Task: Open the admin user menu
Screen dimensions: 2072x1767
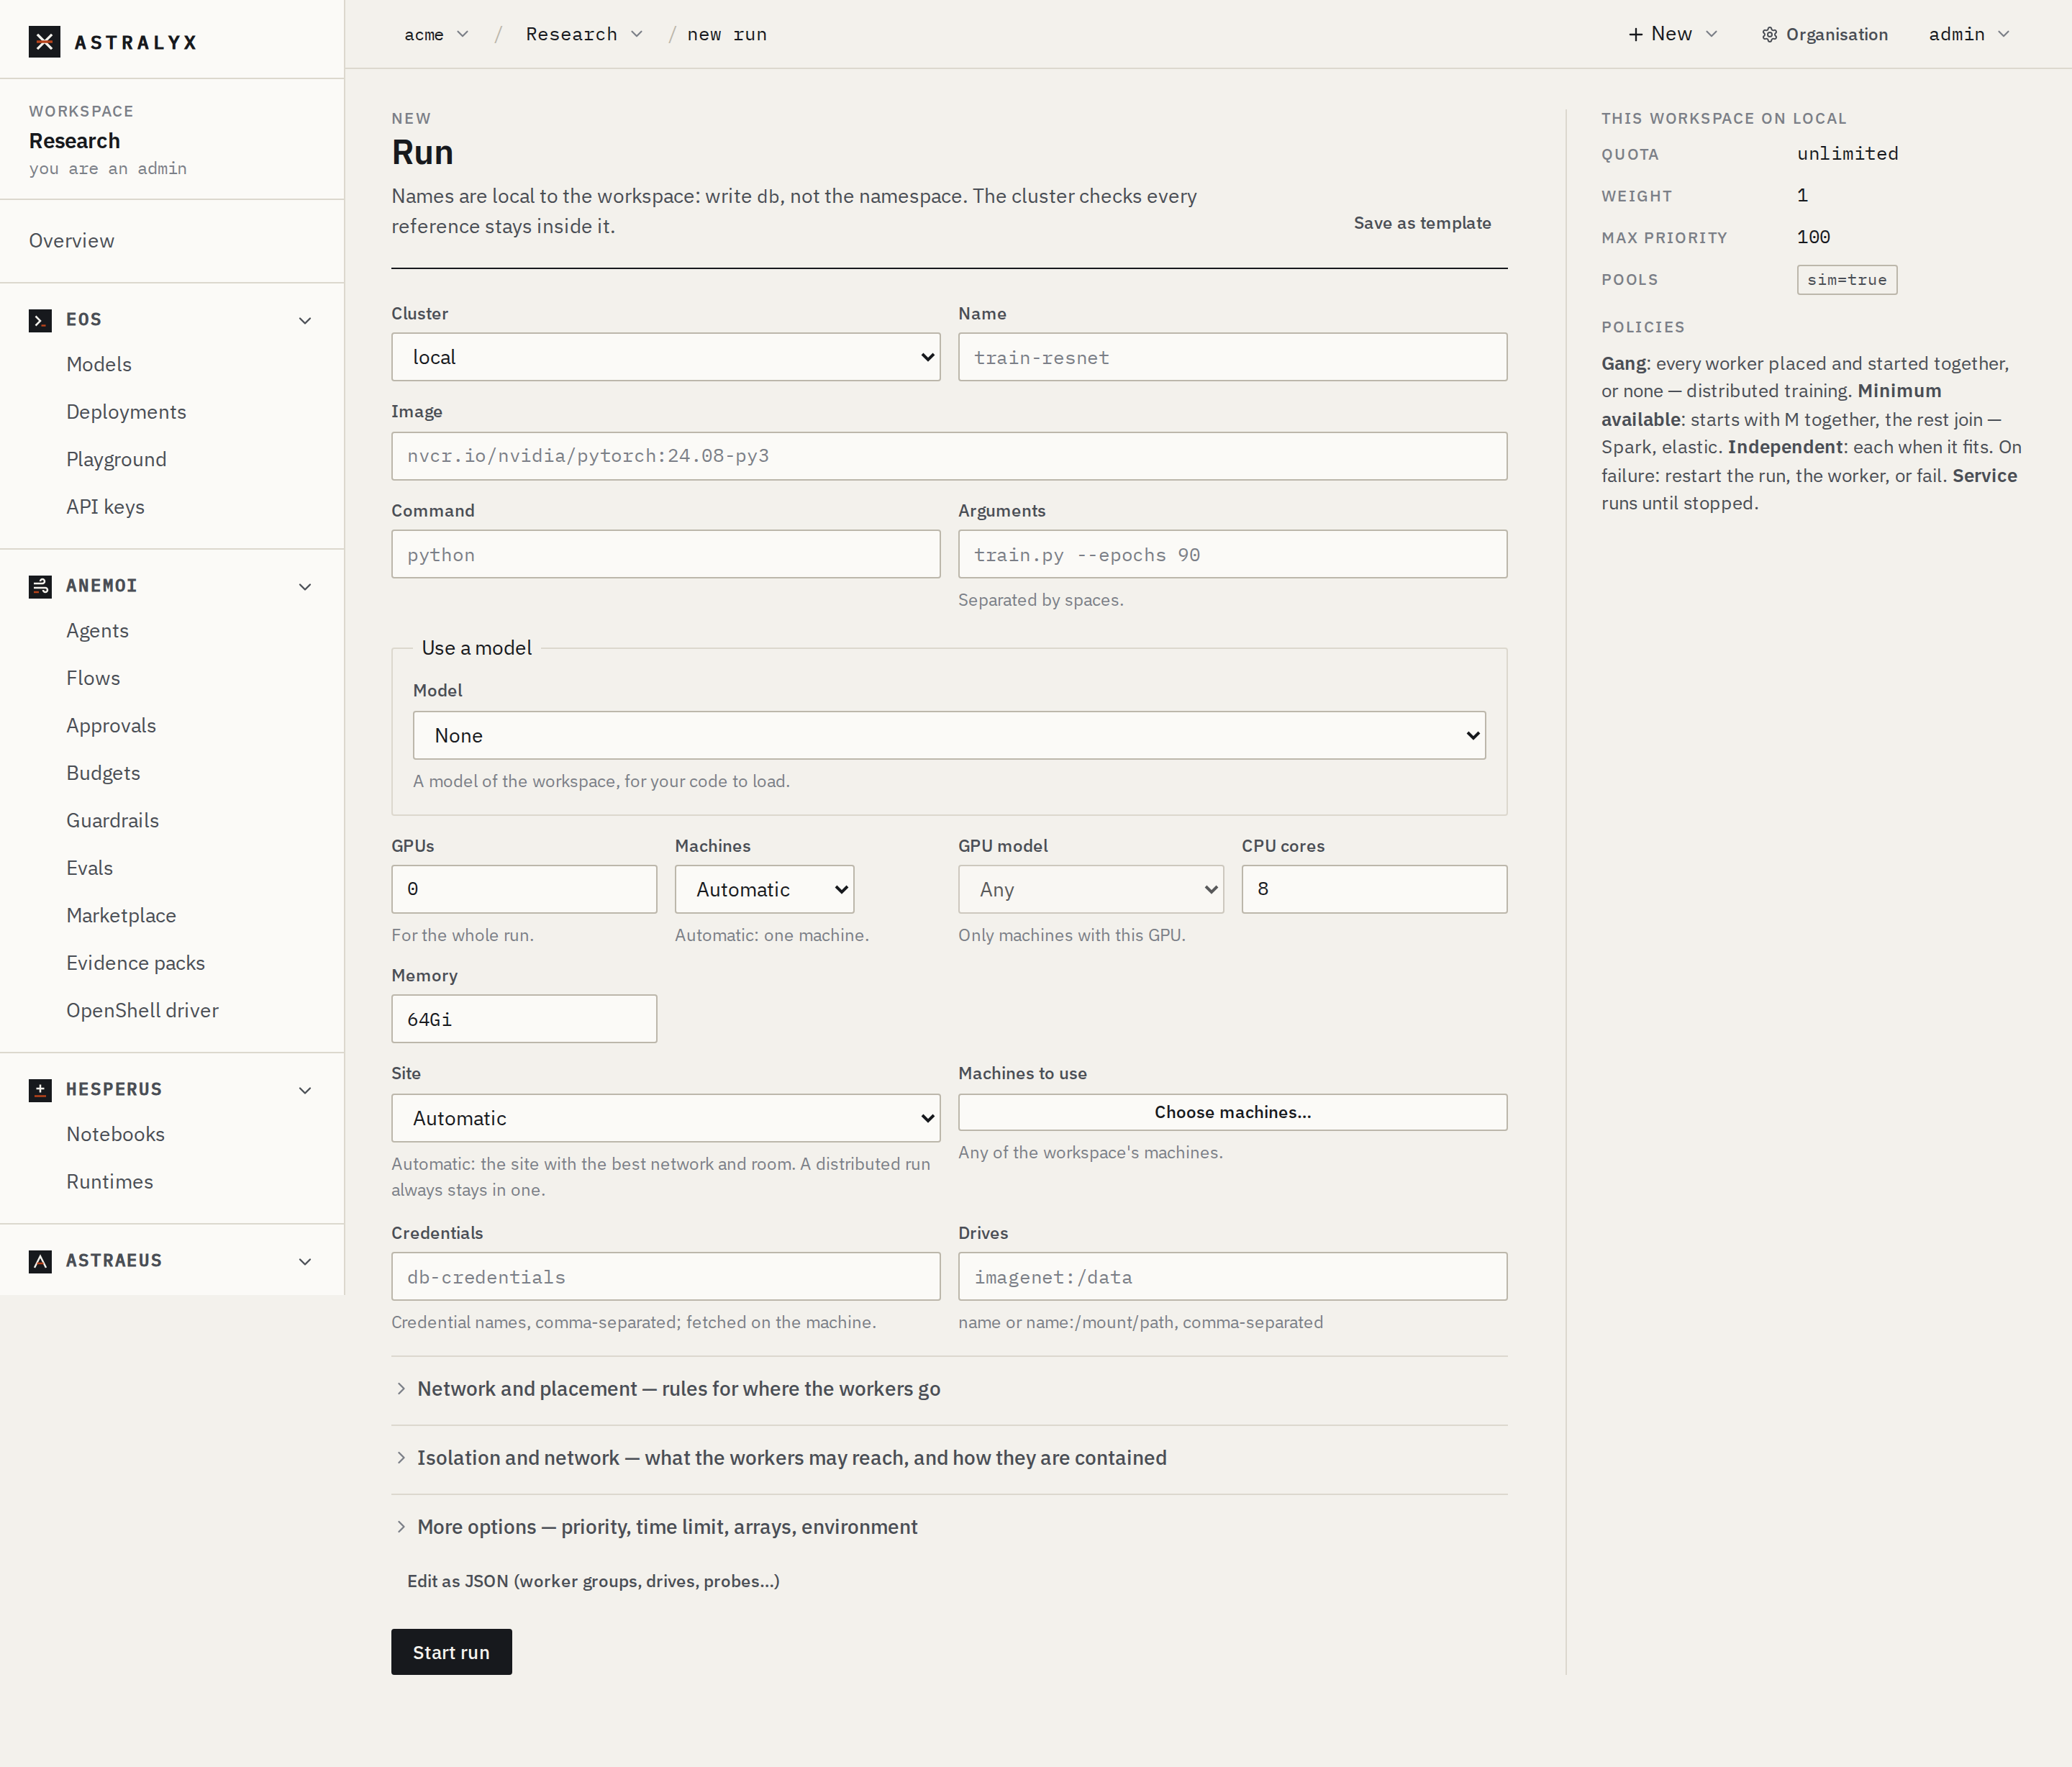Action: (x=1968, y=35)
